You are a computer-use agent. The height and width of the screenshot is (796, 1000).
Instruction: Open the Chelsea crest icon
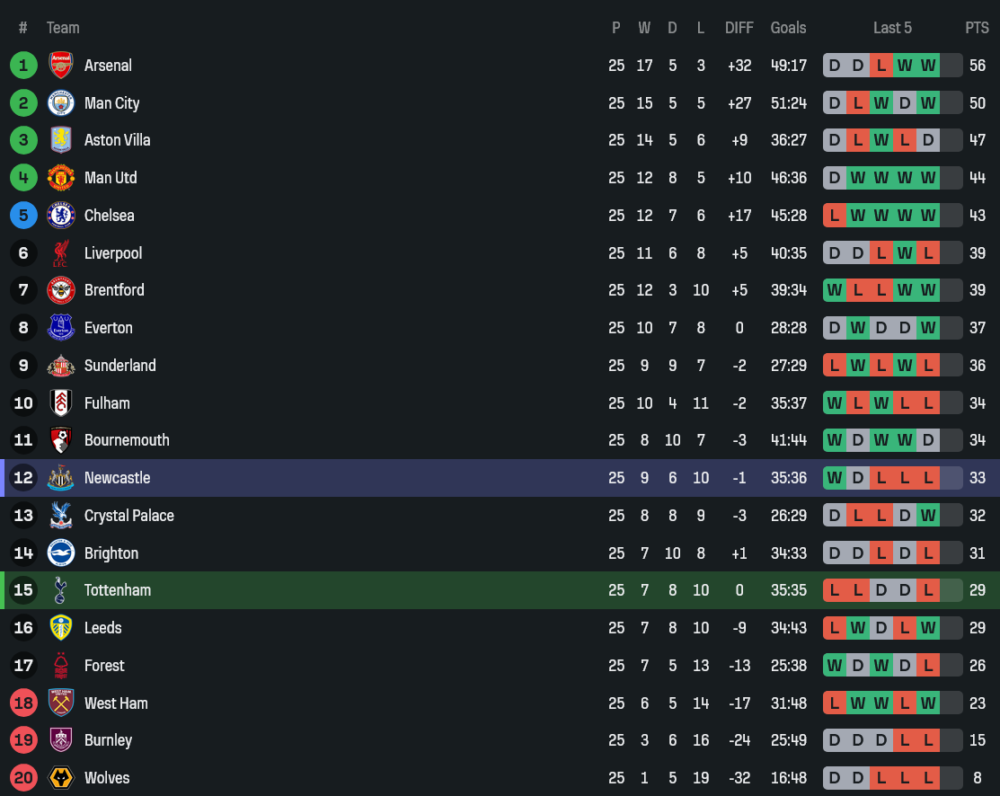click(61, 215)
